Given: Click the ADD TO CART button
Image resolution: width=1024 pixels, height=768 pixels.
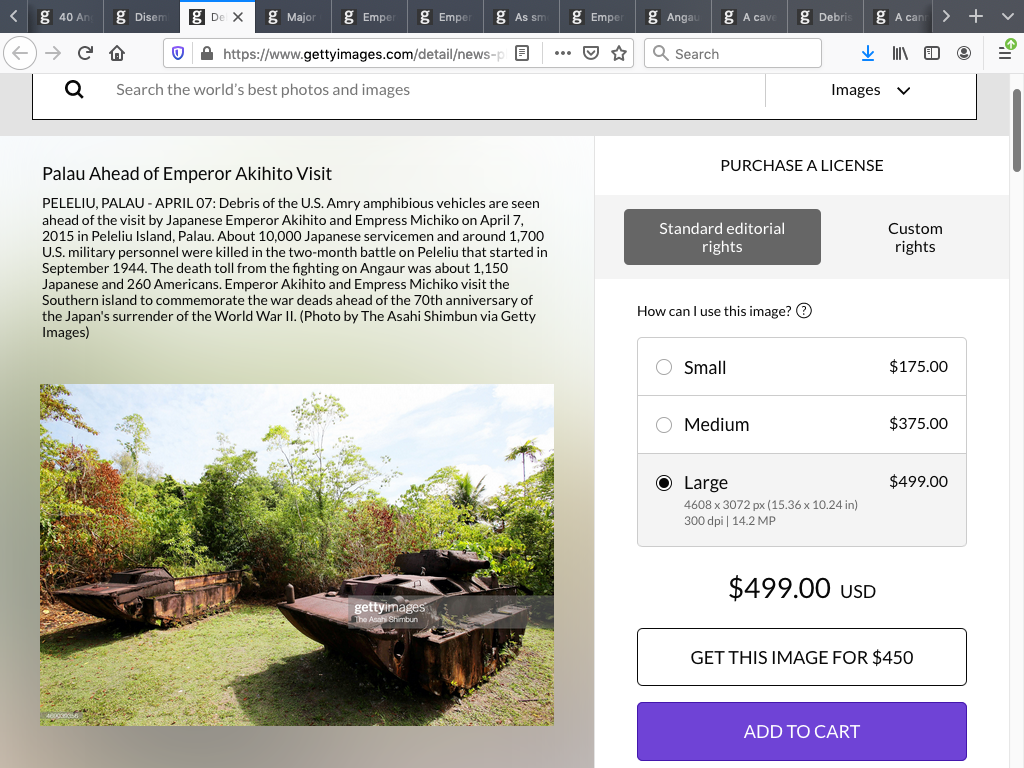Looking at the screenshot, I should (801, 731).
